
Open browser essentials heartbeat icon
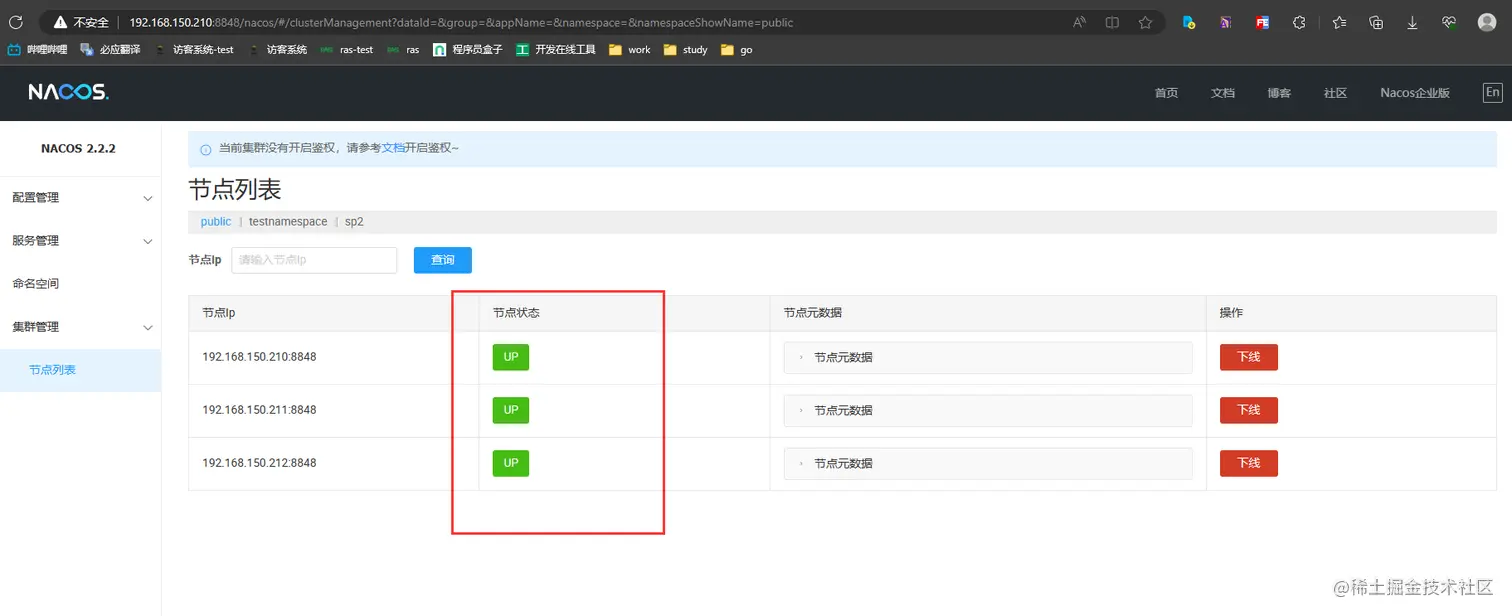click(1449, 22)
